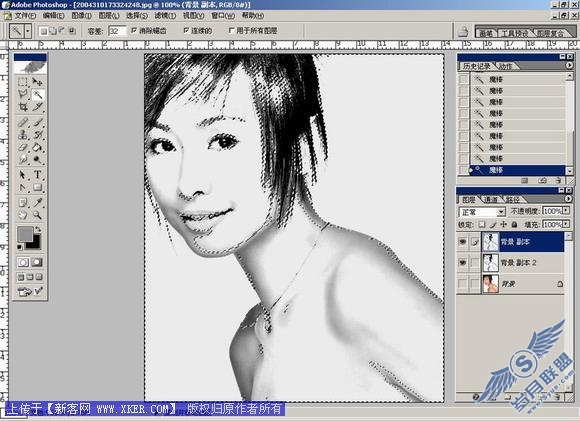
Task: Reset to default foreground and background colors
Action: (20, 247)
